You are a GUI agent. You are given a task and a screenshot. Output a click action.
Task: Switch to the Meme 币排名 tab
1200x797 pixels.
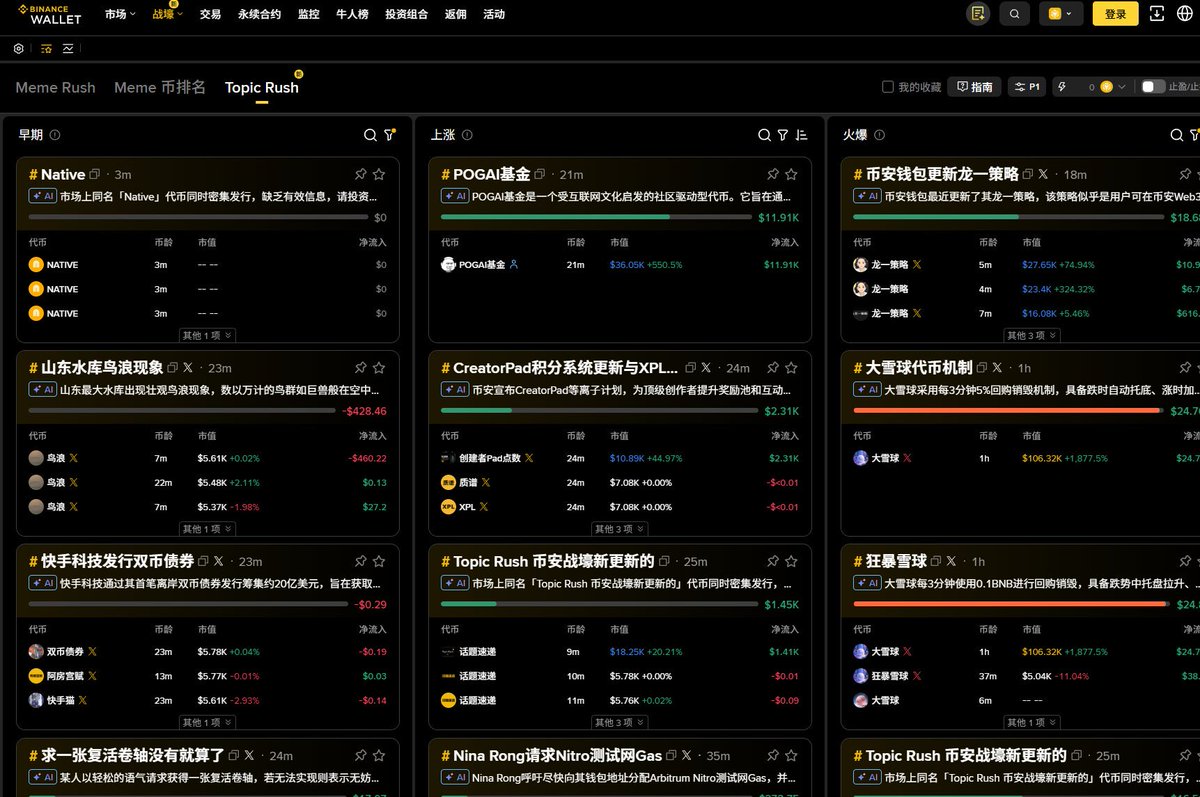pos(160,87)
